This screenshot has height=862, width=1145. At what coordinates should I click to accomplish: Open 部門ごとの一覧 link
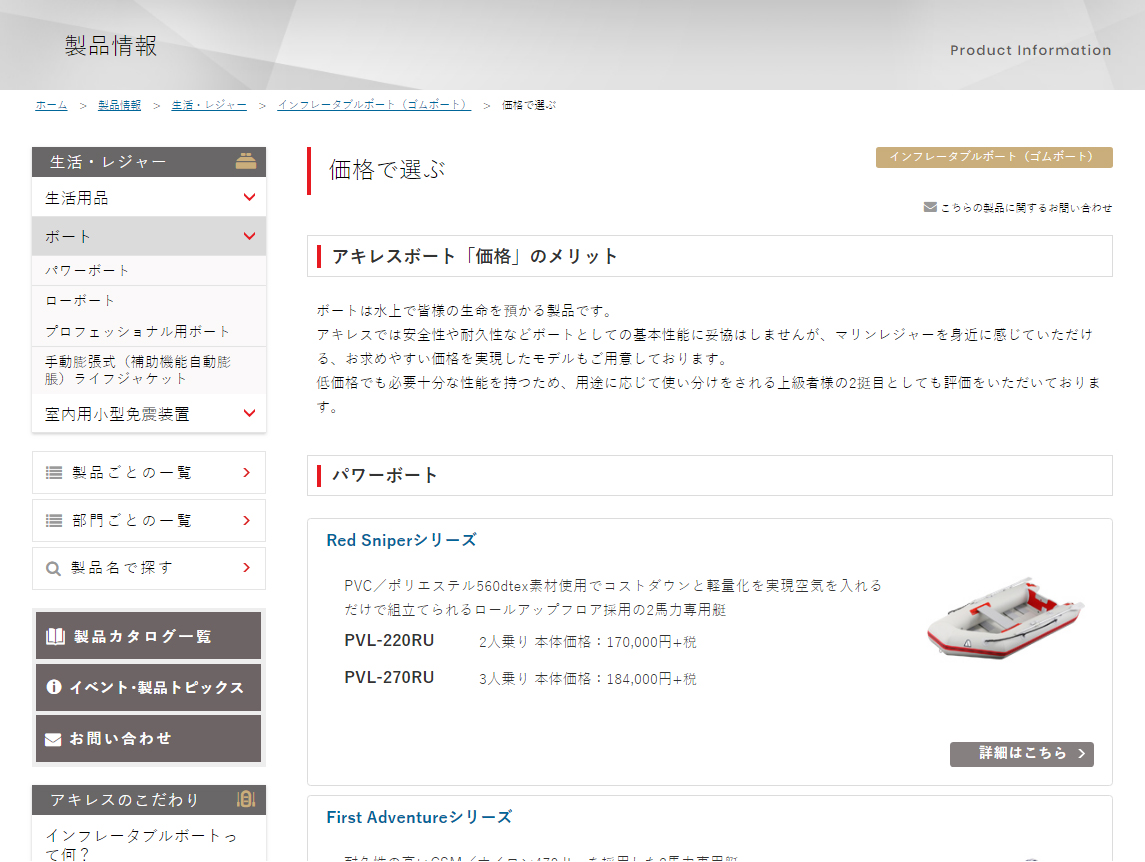point(149,521)
